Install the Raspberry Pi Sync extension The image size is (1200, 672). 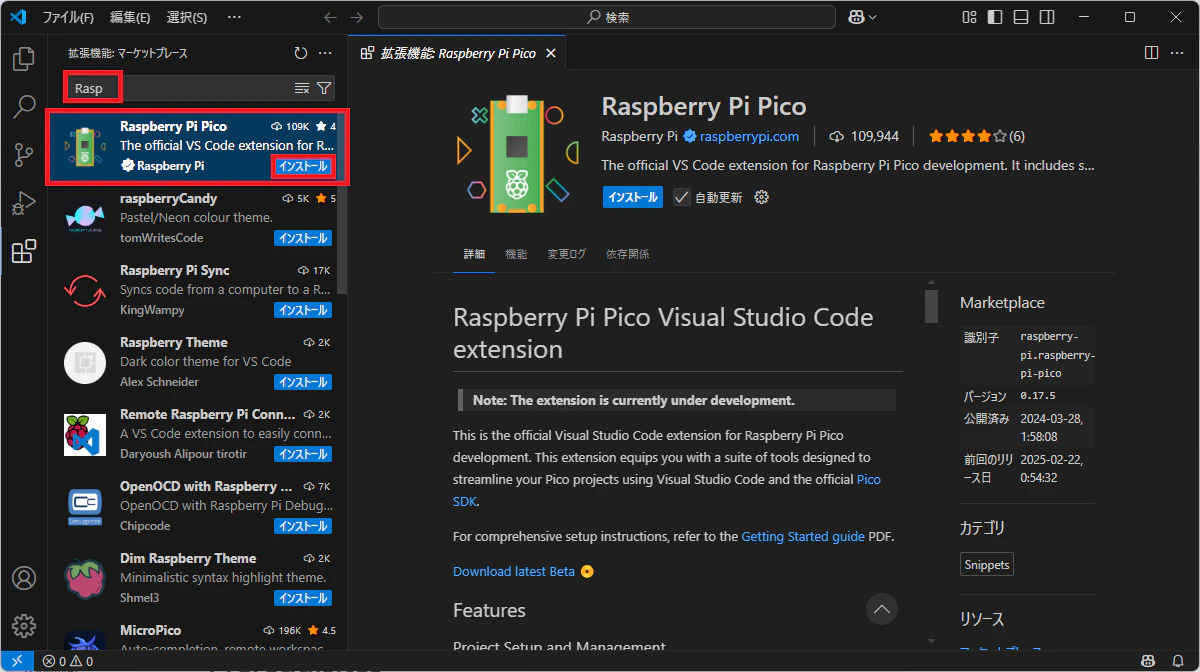point(302,310)
